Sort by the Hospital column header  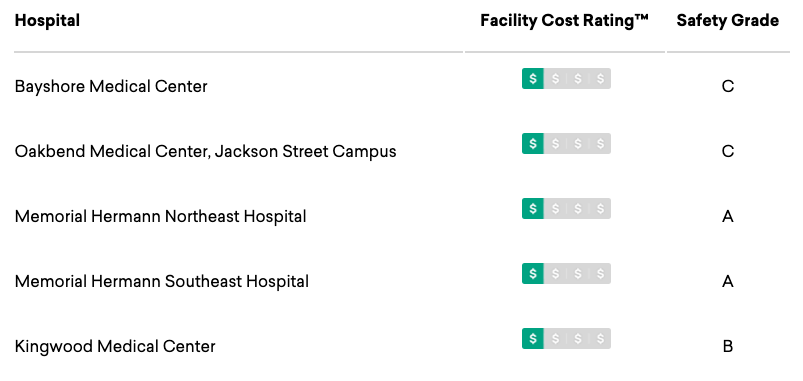(47, 20)
